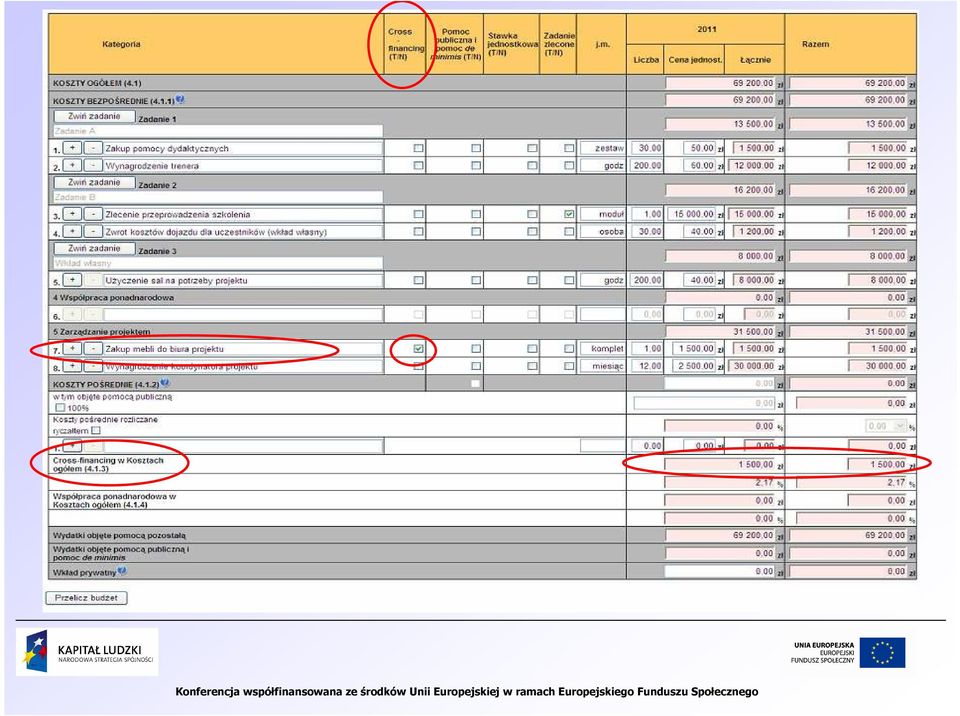Click the Stawka jednostkowa (T/N) header
The image size is (960, 716).
512,44
